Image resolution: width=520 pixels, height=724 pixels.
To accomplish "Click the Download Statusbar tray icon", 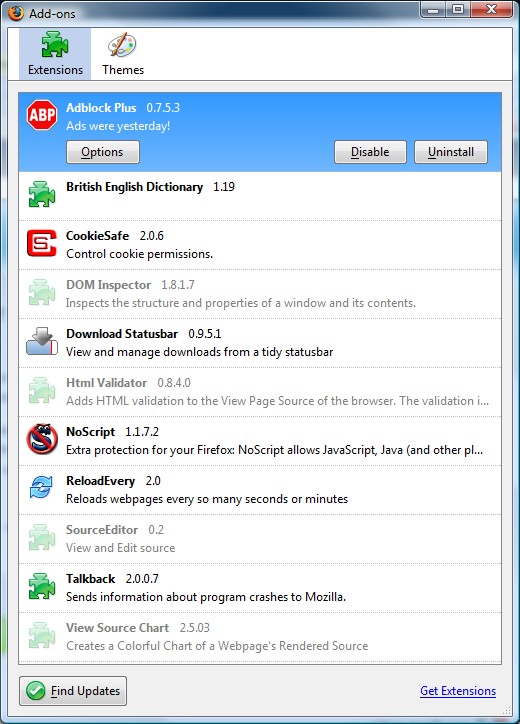I will click(x=42, y=342).
